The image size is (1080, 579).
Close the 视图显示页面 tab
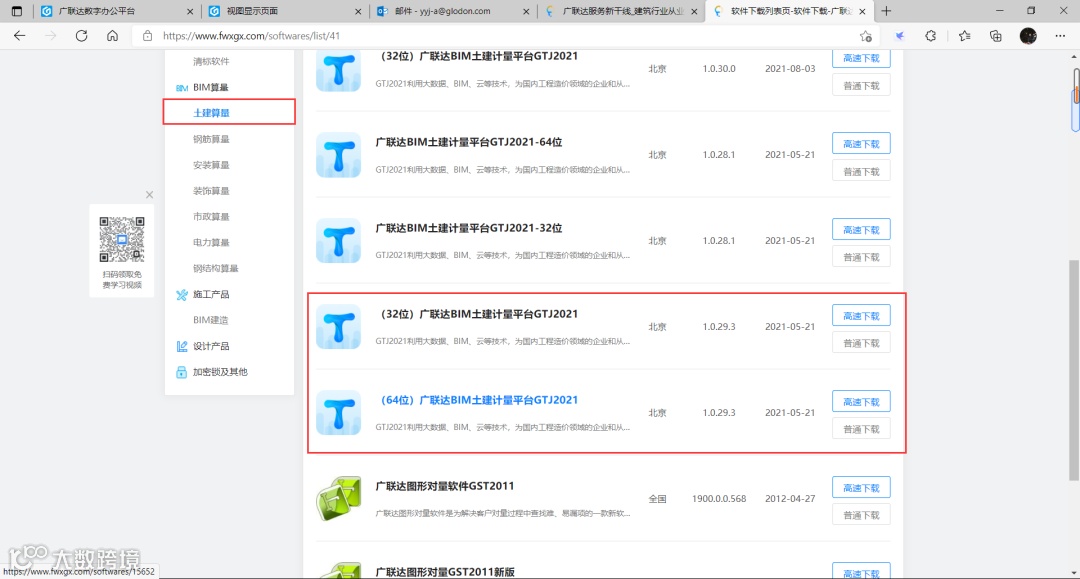coord(358,11)
